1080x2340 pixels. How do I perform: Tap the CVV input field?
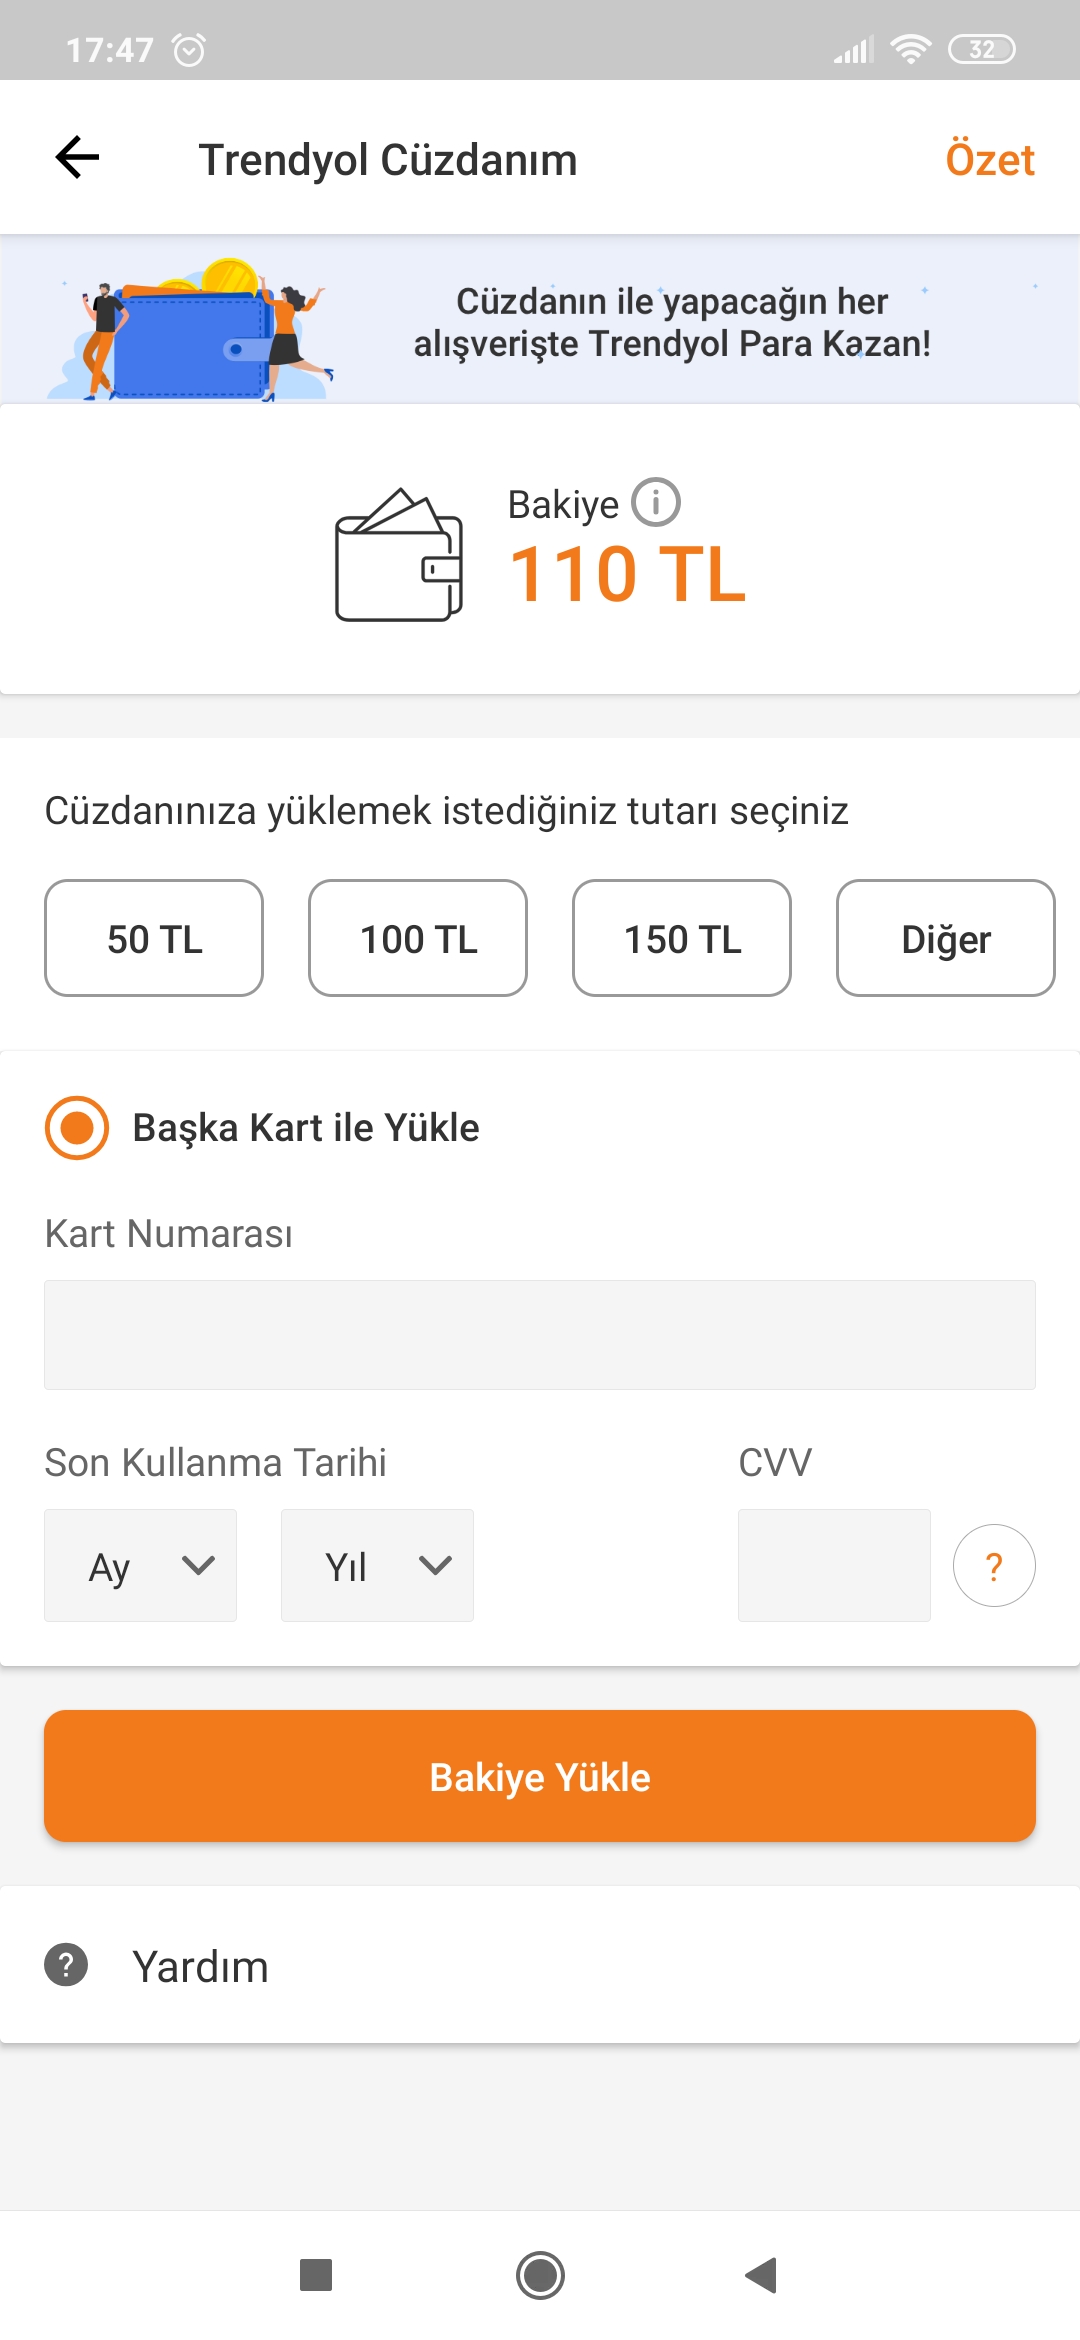point(834,1566)
